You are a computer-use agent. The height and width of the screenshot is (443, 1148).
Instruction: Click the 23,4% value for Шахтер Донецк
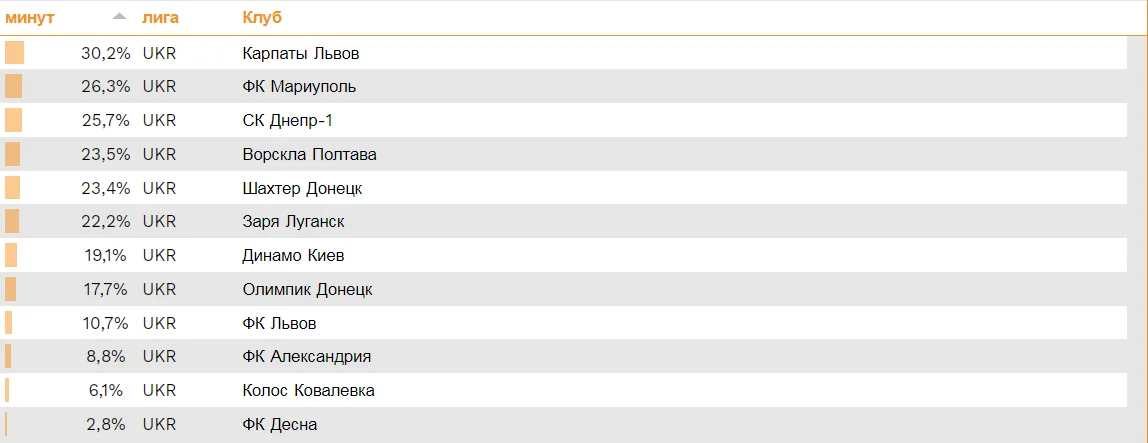[x=105, y=188]
